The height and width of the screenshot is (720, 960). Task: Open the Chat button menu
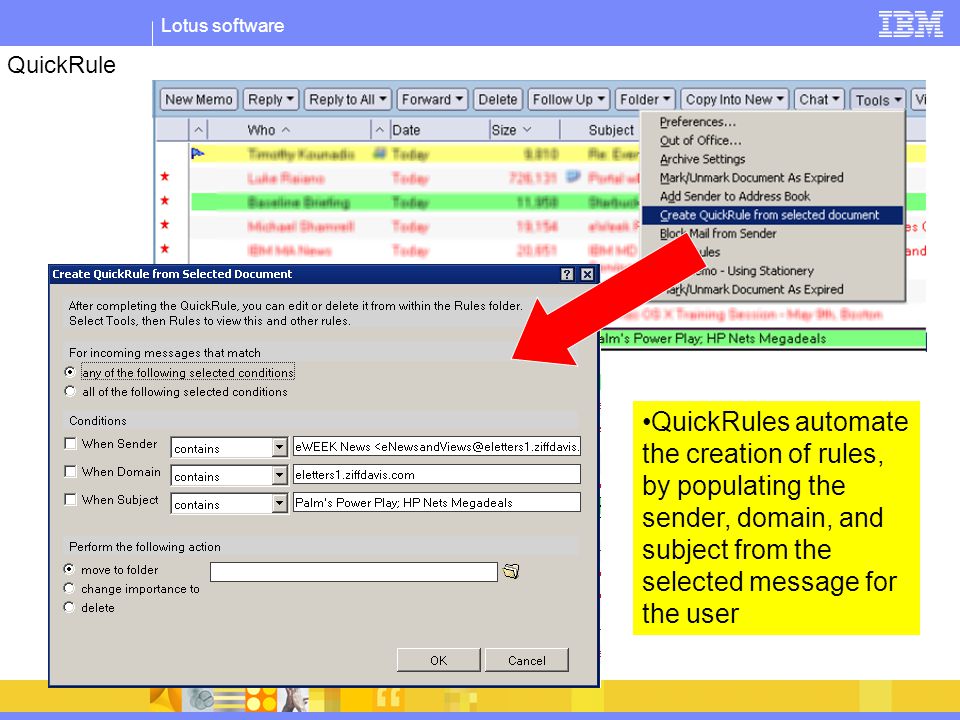[x=819, y=99]
